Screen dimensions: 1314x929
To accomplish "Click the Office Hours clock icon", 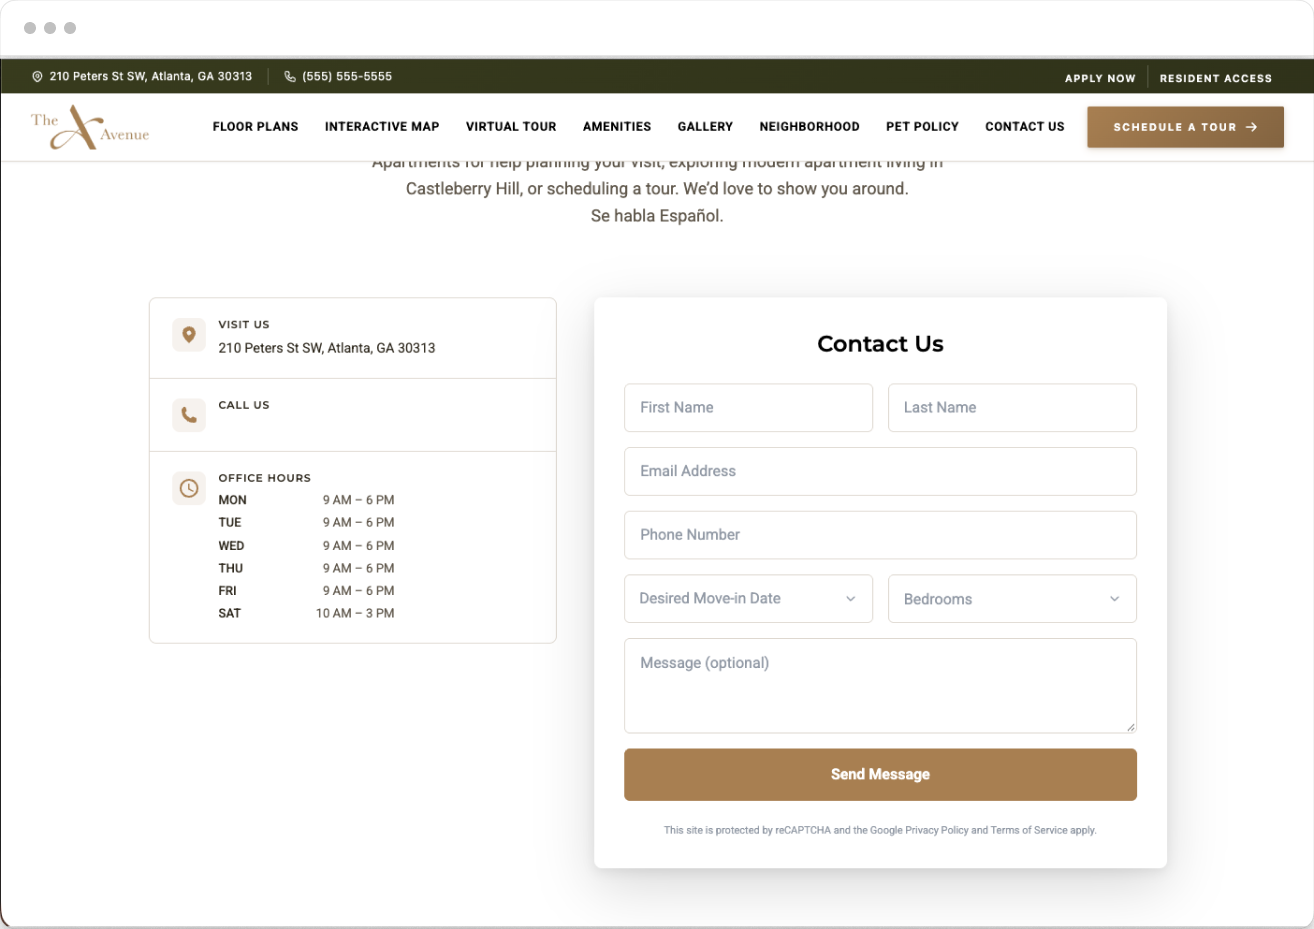I will [189, 488].
